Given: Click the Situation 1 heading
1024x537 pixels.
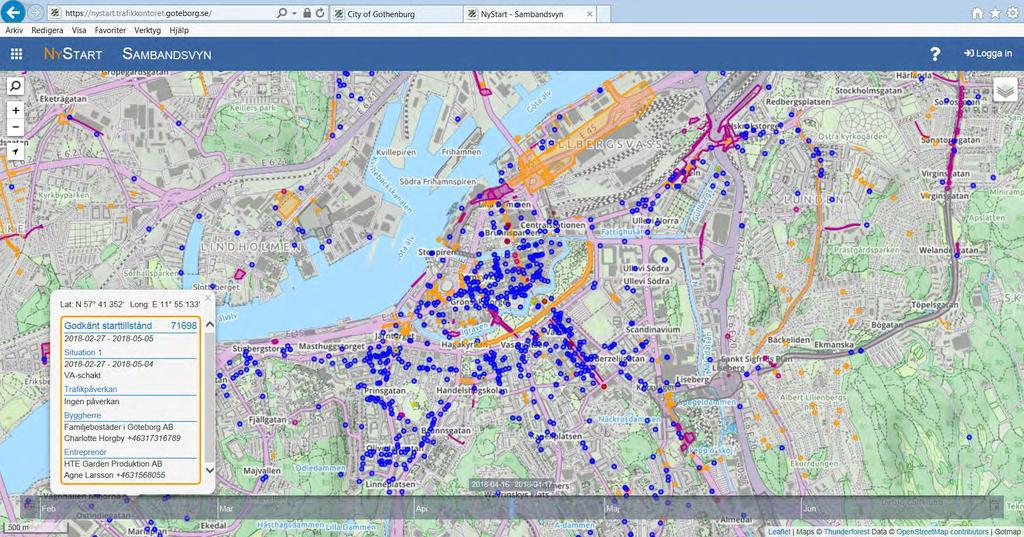Looking at the screenshot, I should tap(83, 352).
